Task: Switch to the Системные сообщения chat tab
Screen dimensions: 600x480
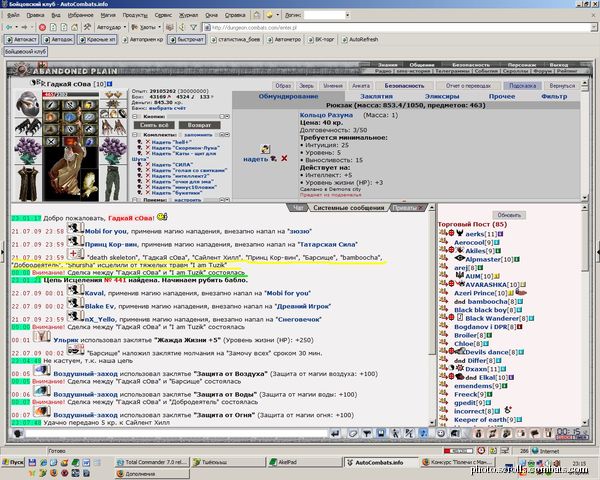Action: pos(349,207)
